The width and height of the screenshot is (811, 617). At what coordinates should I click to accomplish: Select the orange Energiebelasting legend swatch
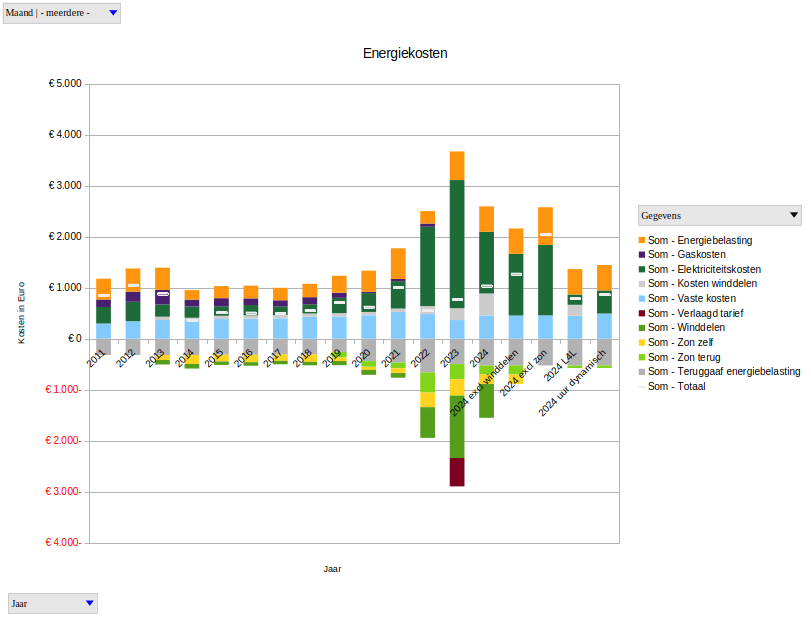tap(641, 240)
